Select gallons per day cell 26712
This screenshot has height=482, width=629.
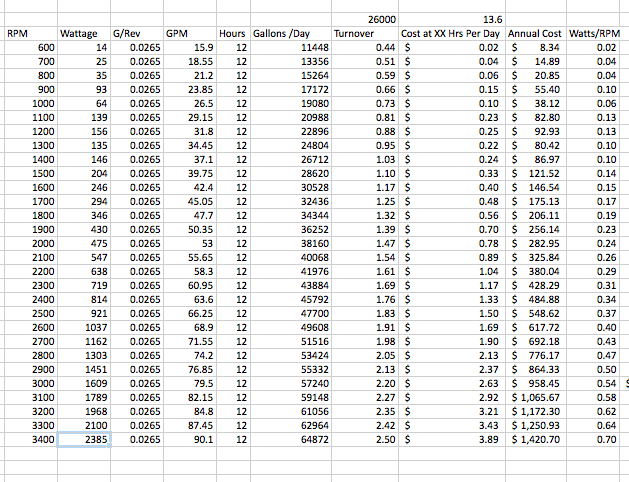291,160
